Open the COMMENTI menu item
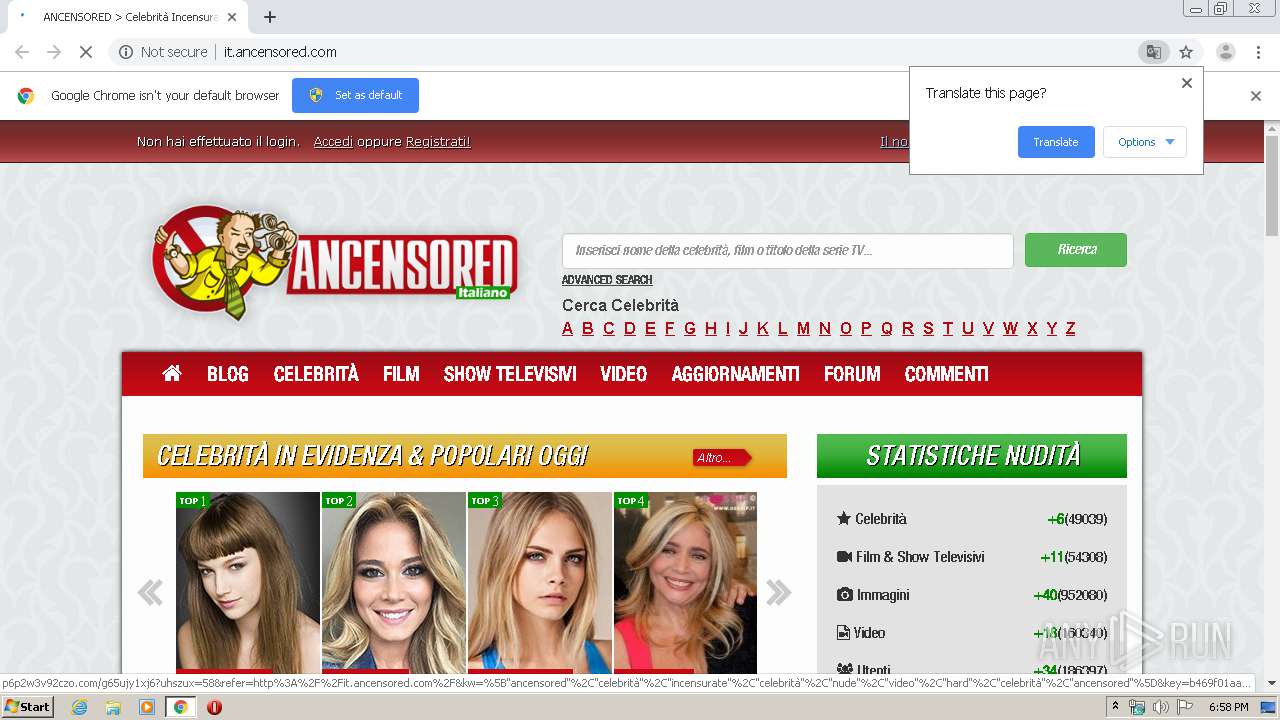Viewport: 1280px width, 720px height. pos(947,374)
